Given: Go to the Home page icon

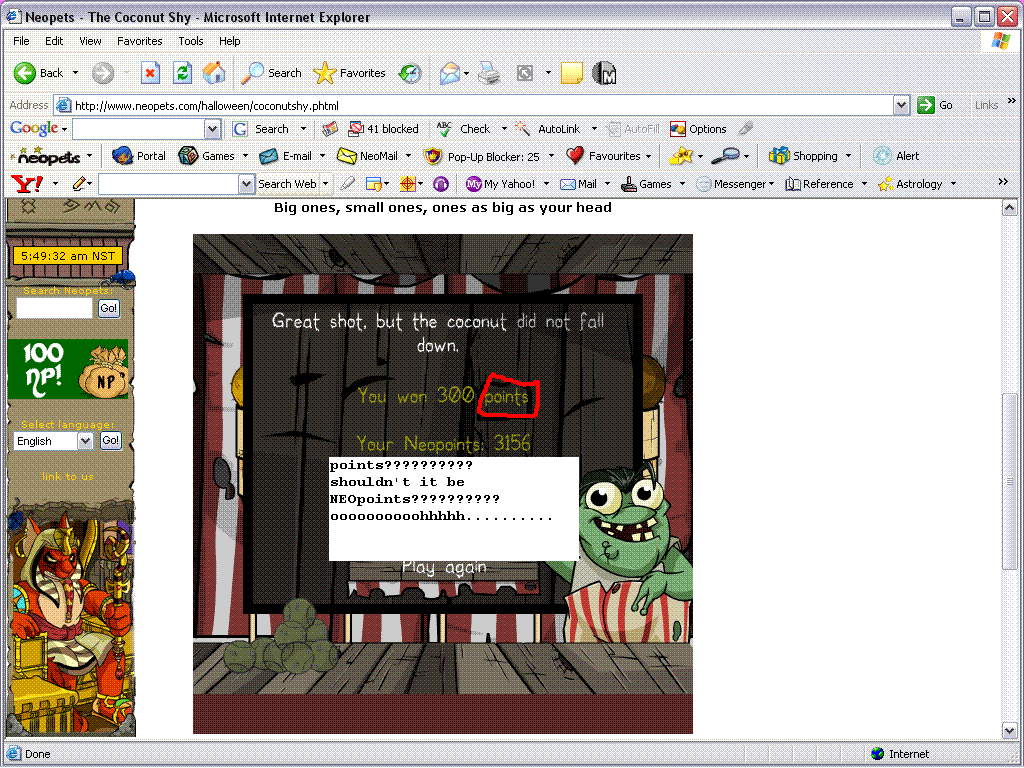Looking at the screenshot, I should pos(214,73).
